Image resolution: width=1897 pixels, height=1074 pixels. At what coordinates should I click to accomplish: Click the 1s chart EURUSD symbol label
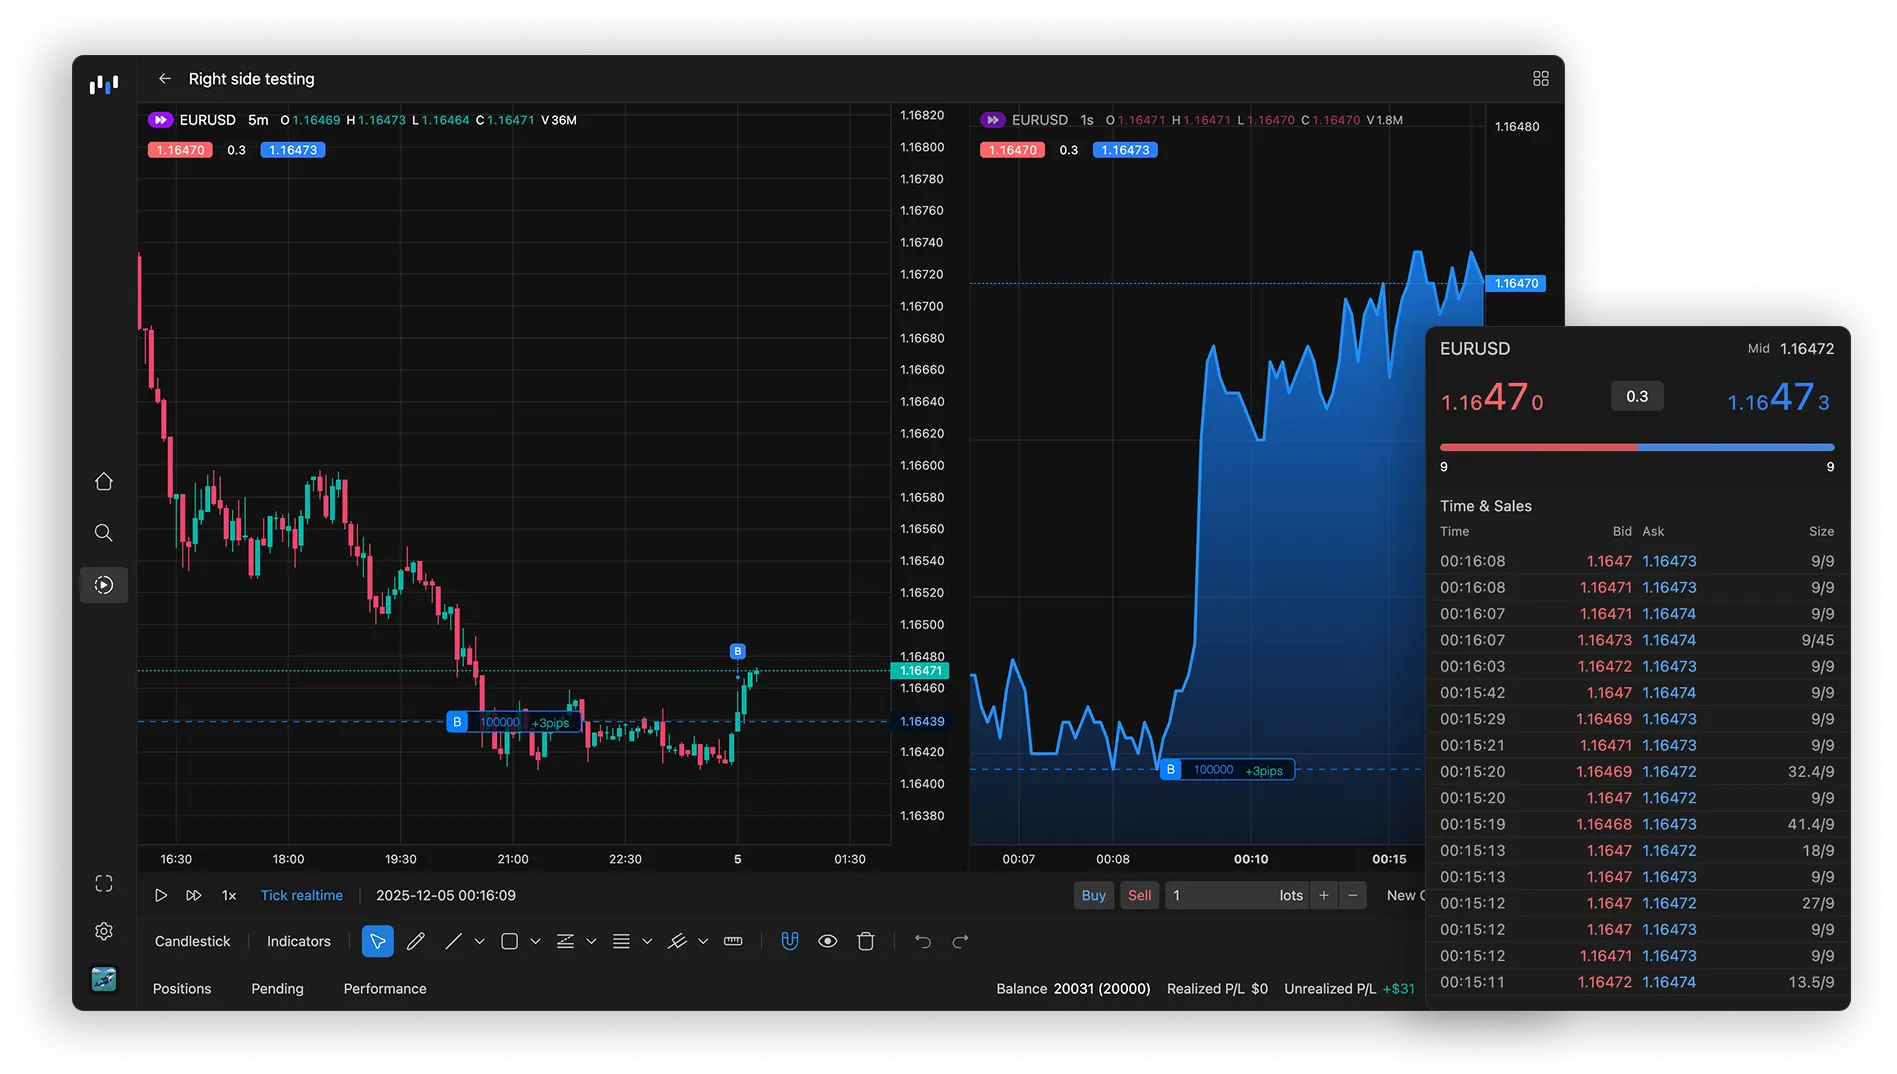click(x=1040, y=120)
